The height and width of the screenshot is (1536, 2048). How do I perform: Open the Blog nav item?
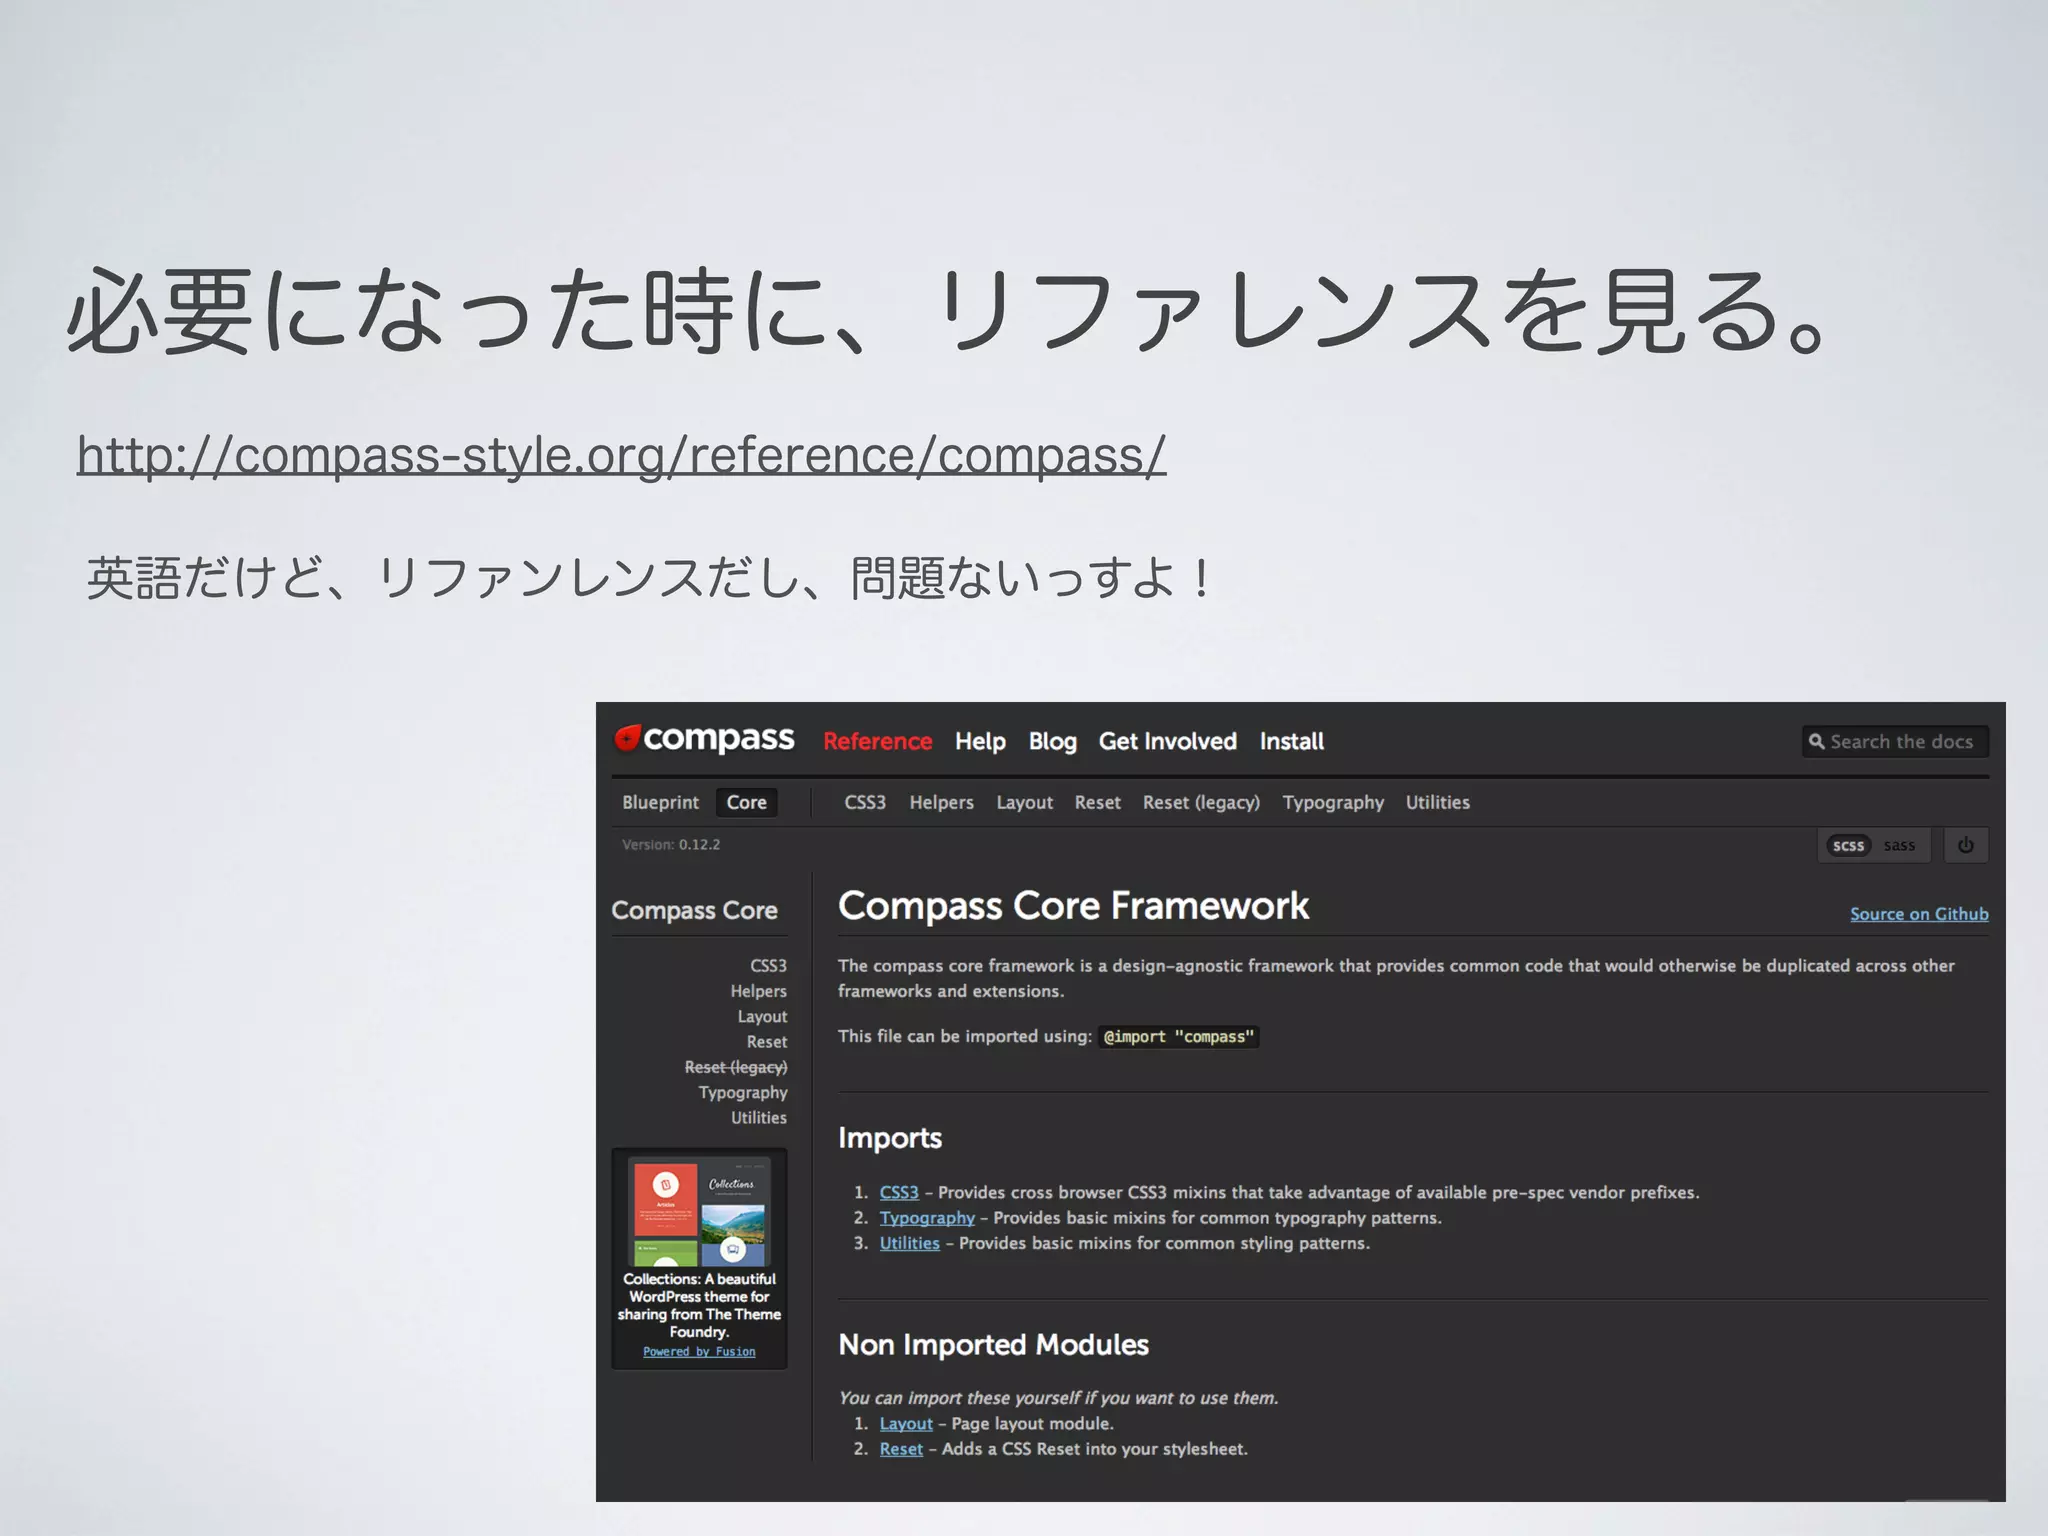point(1052,741)
